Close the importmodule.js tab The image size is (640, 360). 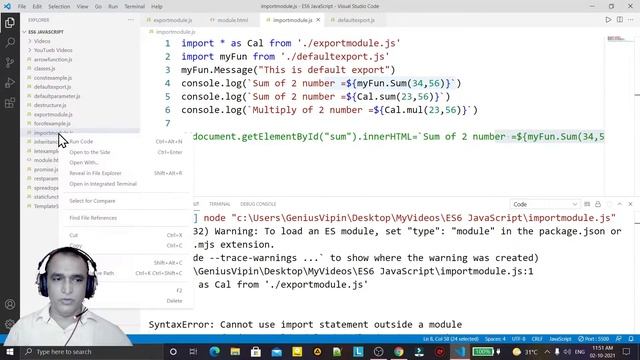pos(318,20)
